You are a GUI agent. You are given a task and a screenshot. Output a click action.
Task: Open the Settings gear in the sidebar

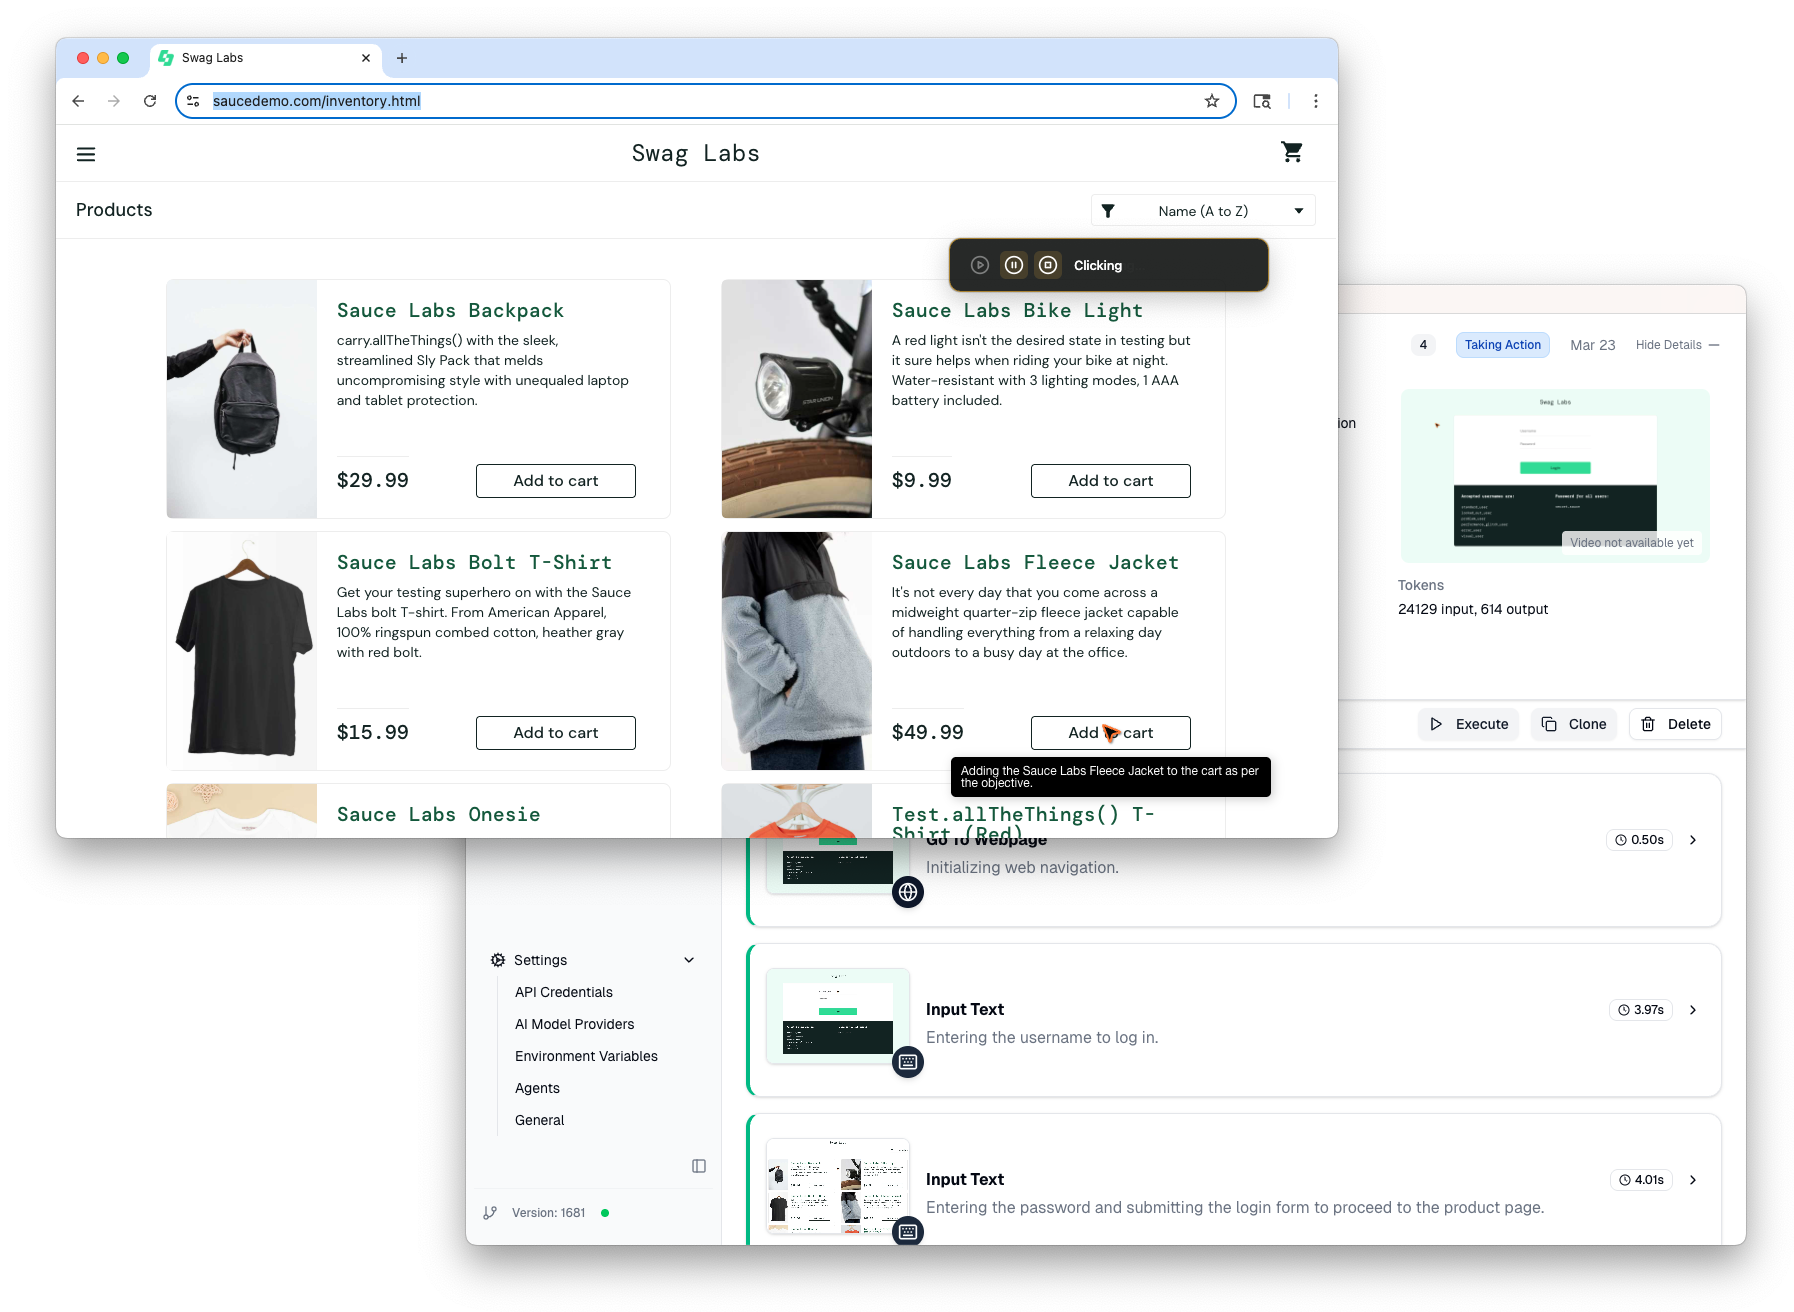(x=497, y=959)
